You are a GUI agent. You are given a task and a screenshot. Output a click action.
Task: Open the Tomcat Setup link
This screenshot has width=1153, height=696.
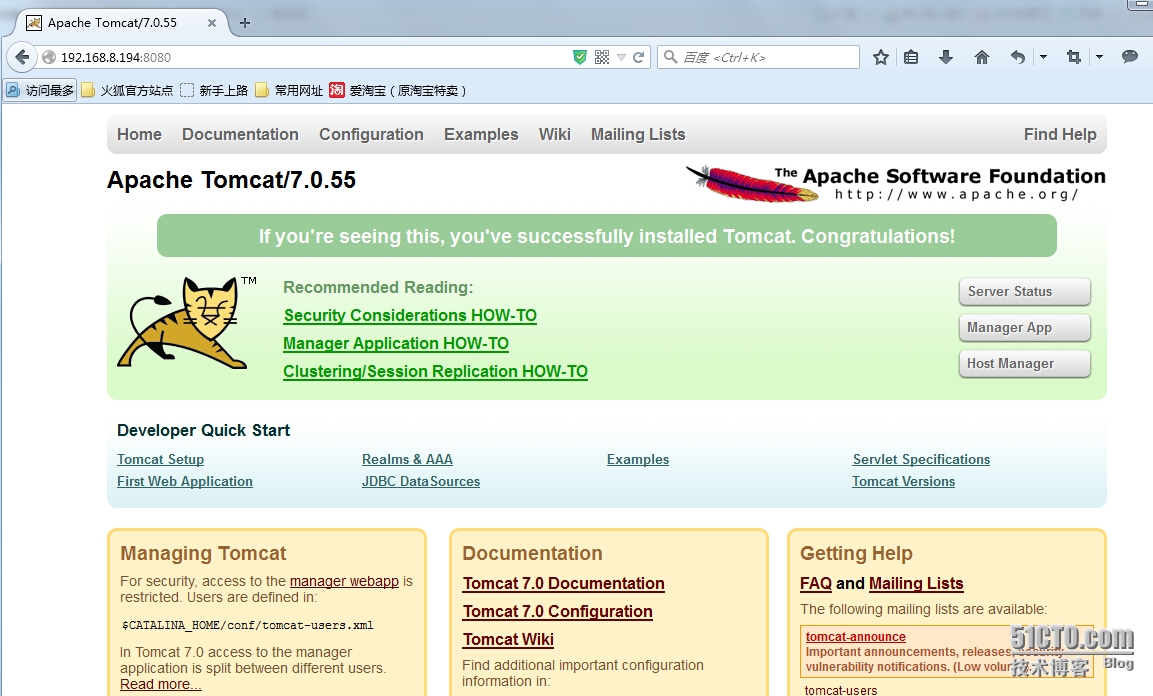pos(160,459)
